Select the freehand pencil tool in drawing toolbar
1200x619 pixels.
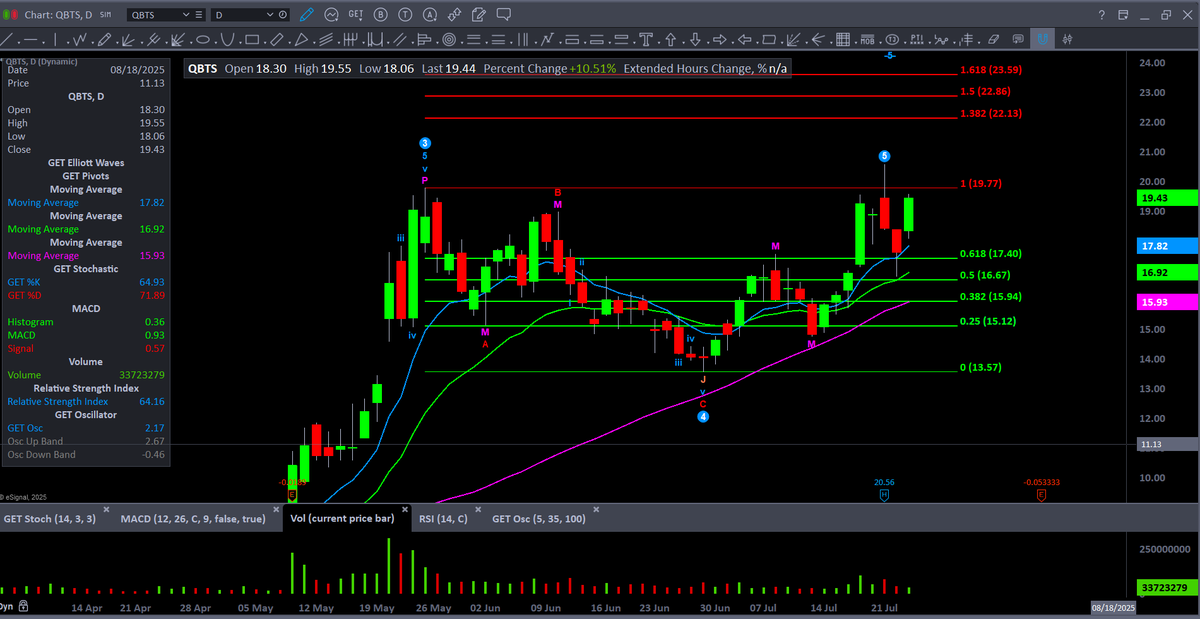pyautogui.click(x=104, y=39)
